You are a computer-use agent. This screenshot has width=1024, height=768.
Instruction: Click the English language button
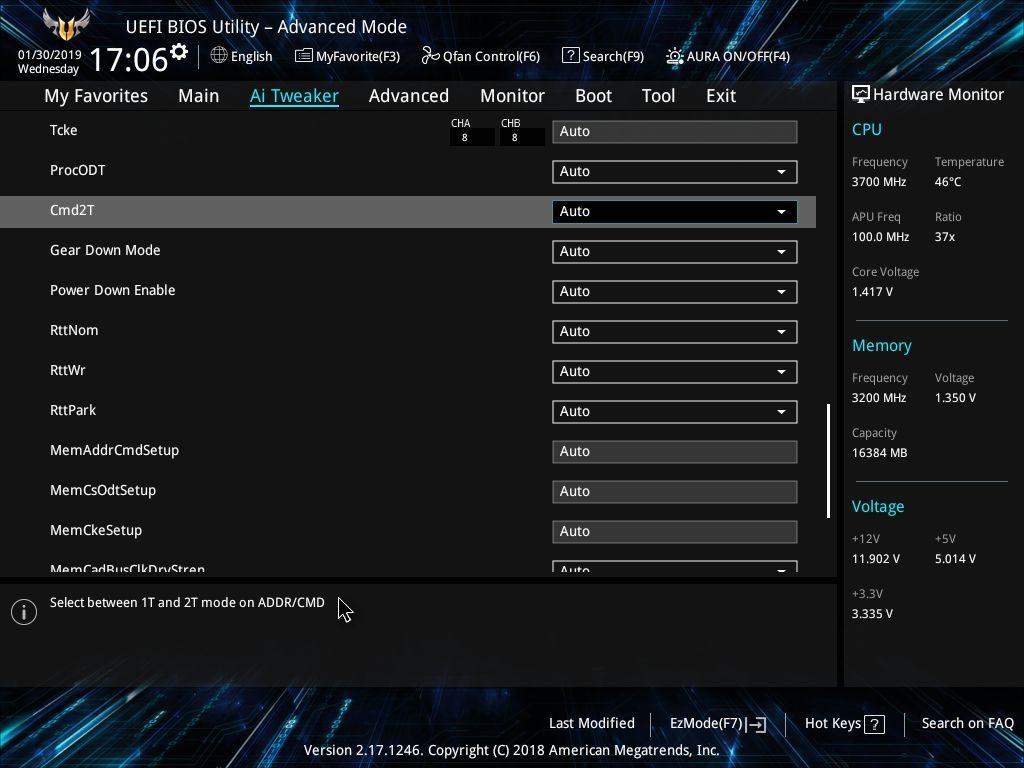point(242,56)
